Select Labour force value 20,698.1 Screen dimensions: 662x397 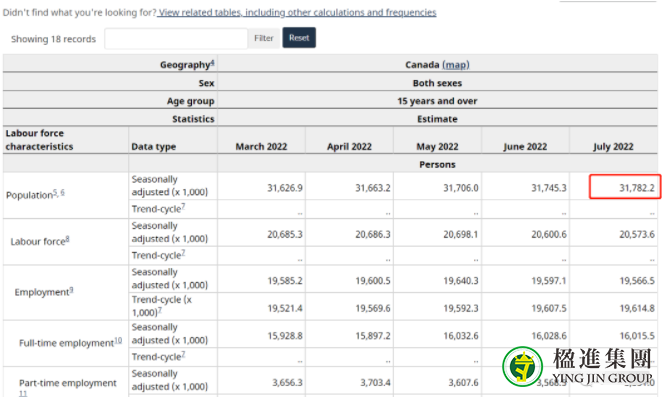(461, 234)
